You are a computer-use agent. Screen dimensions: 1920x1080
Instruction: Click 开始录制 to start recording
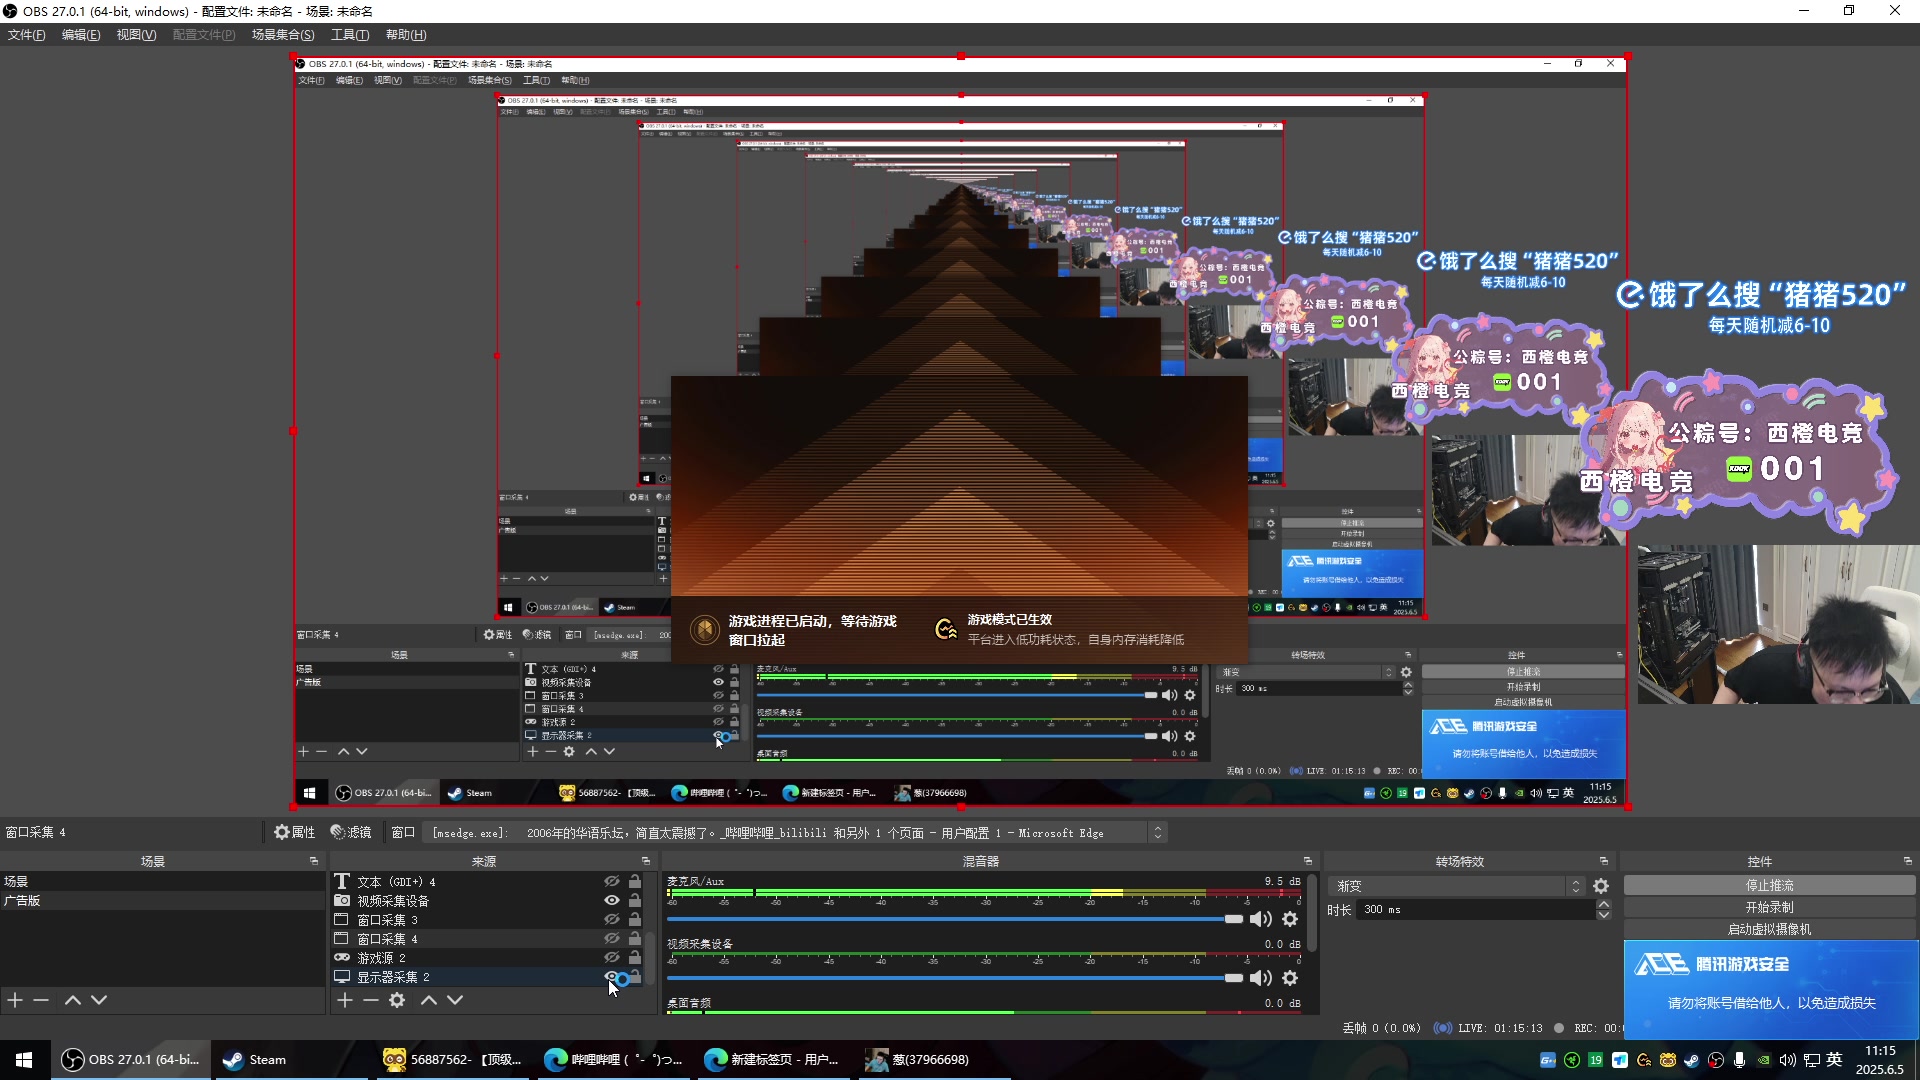[1769, 908]
